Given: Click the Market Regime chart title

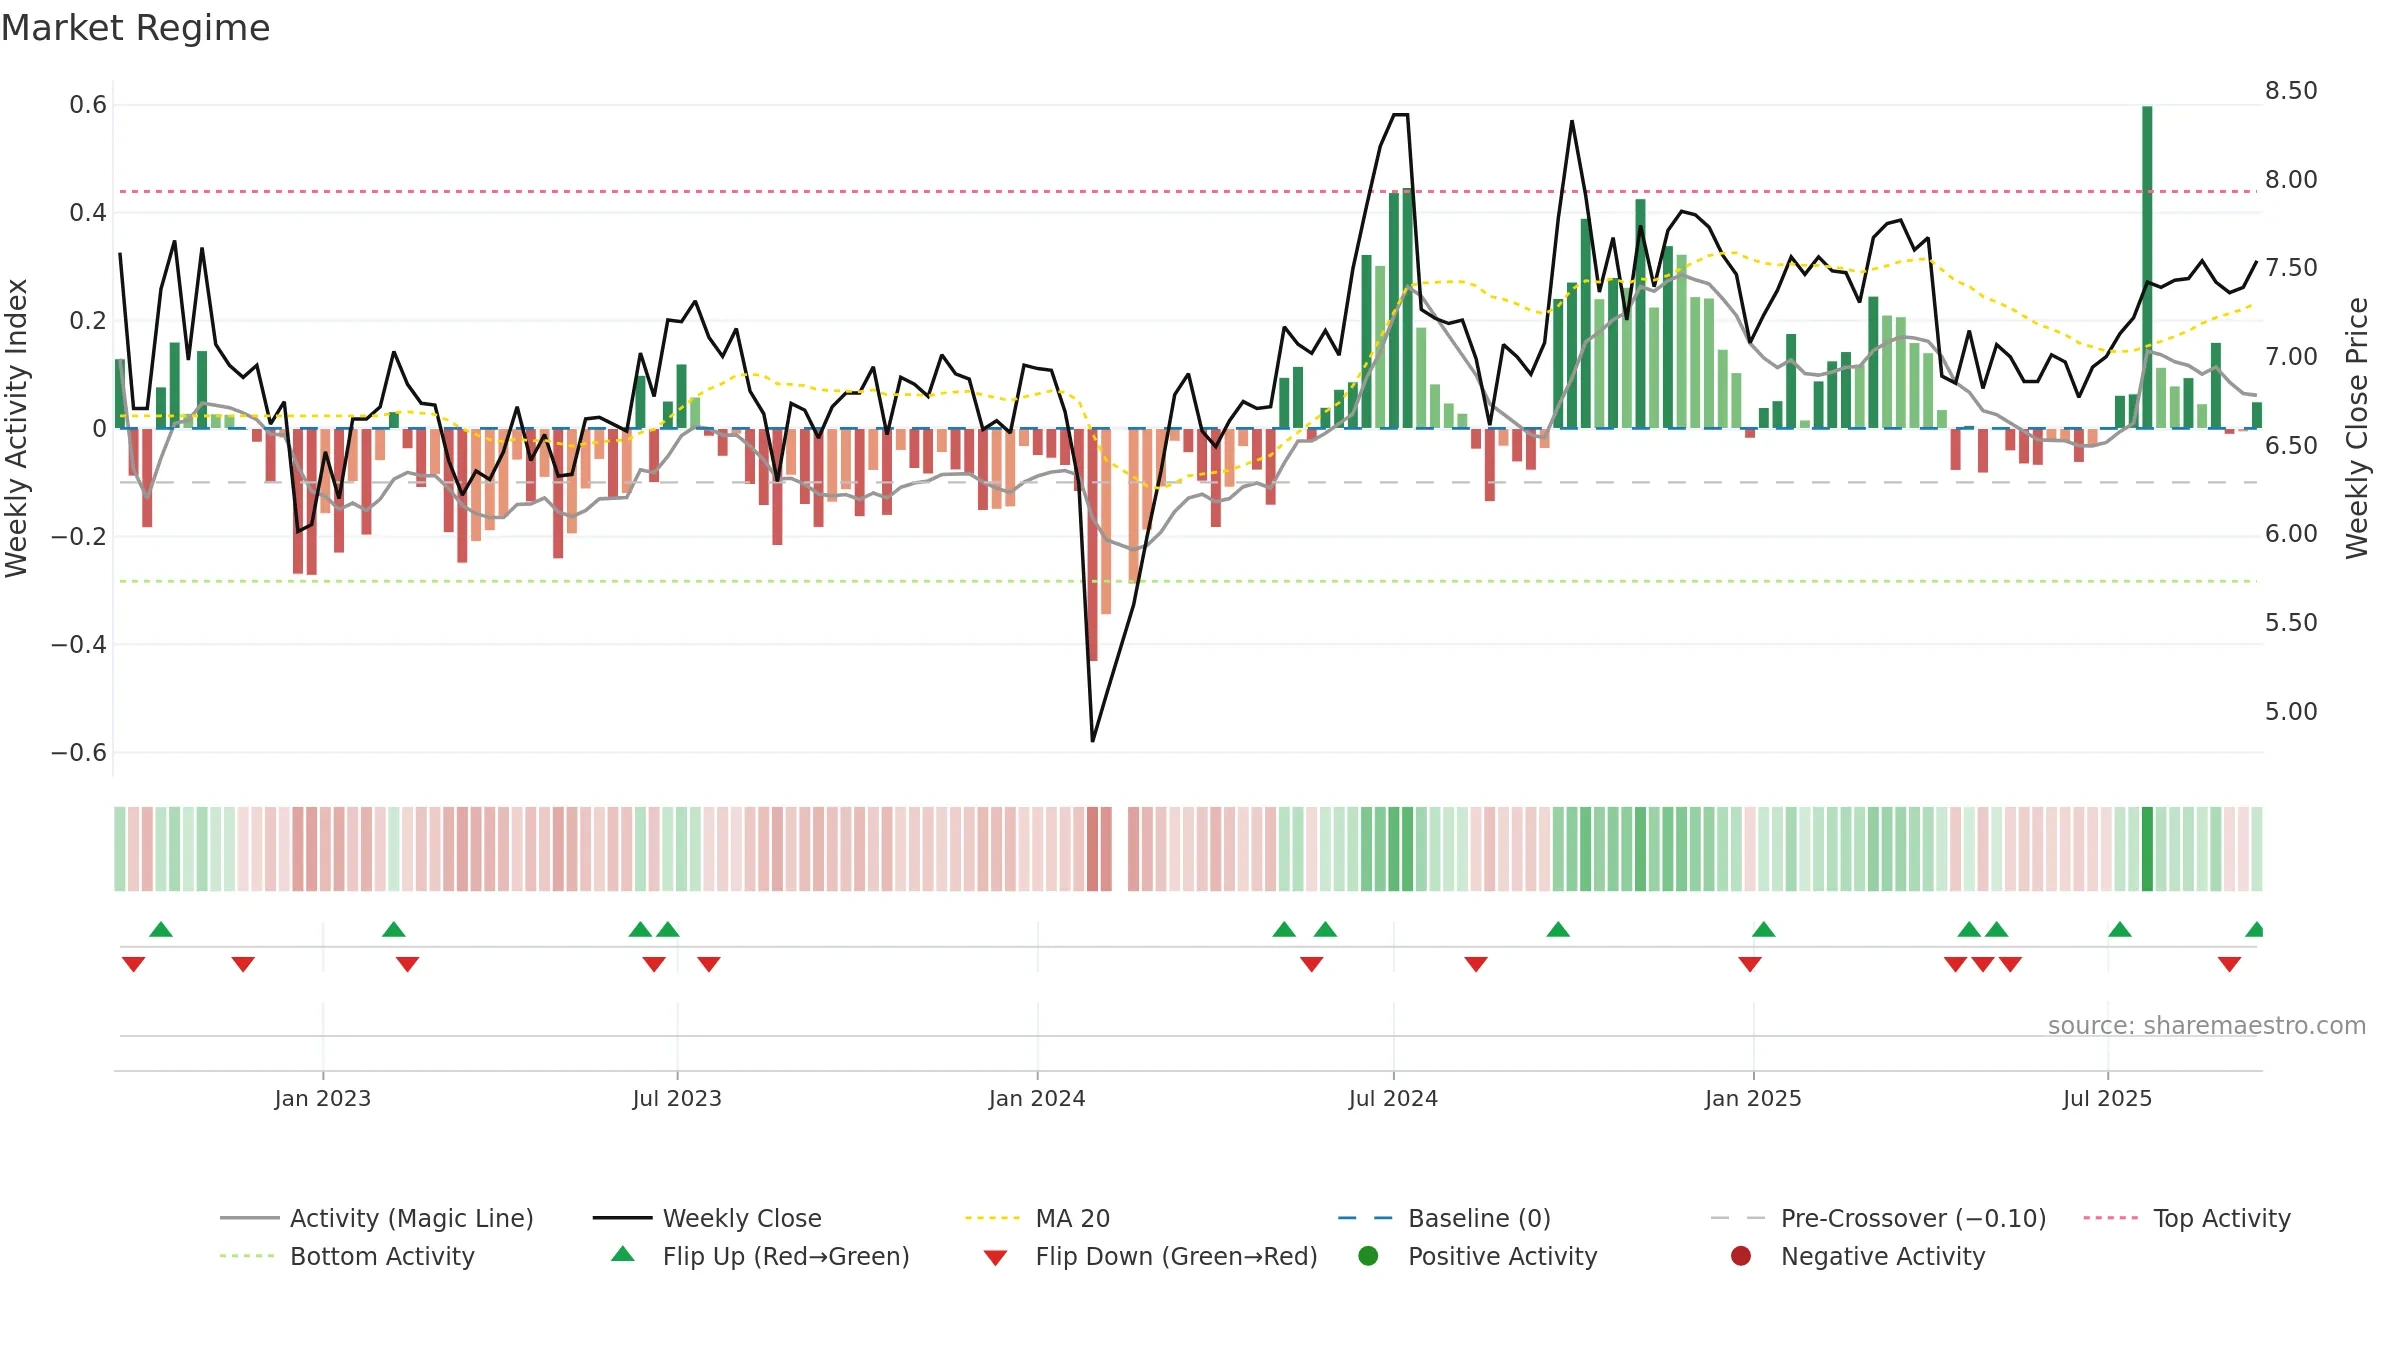Looking at the screenshot, I should coord(135,28).
